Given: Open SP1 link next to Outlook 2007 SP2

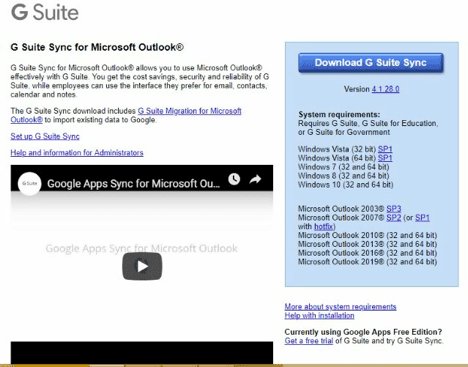Looking at the screenshot, I should click(422, 218).
